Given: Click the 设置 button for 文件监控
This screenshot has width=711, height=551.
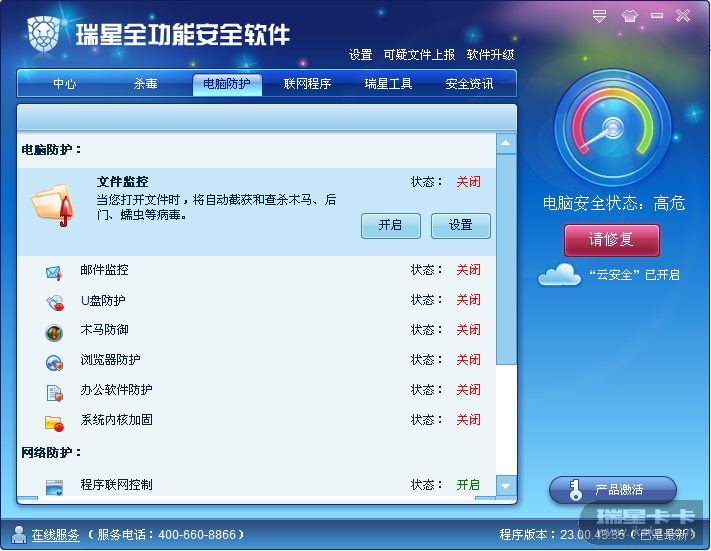Looking at the screenshot, I should tap(460, 225).
